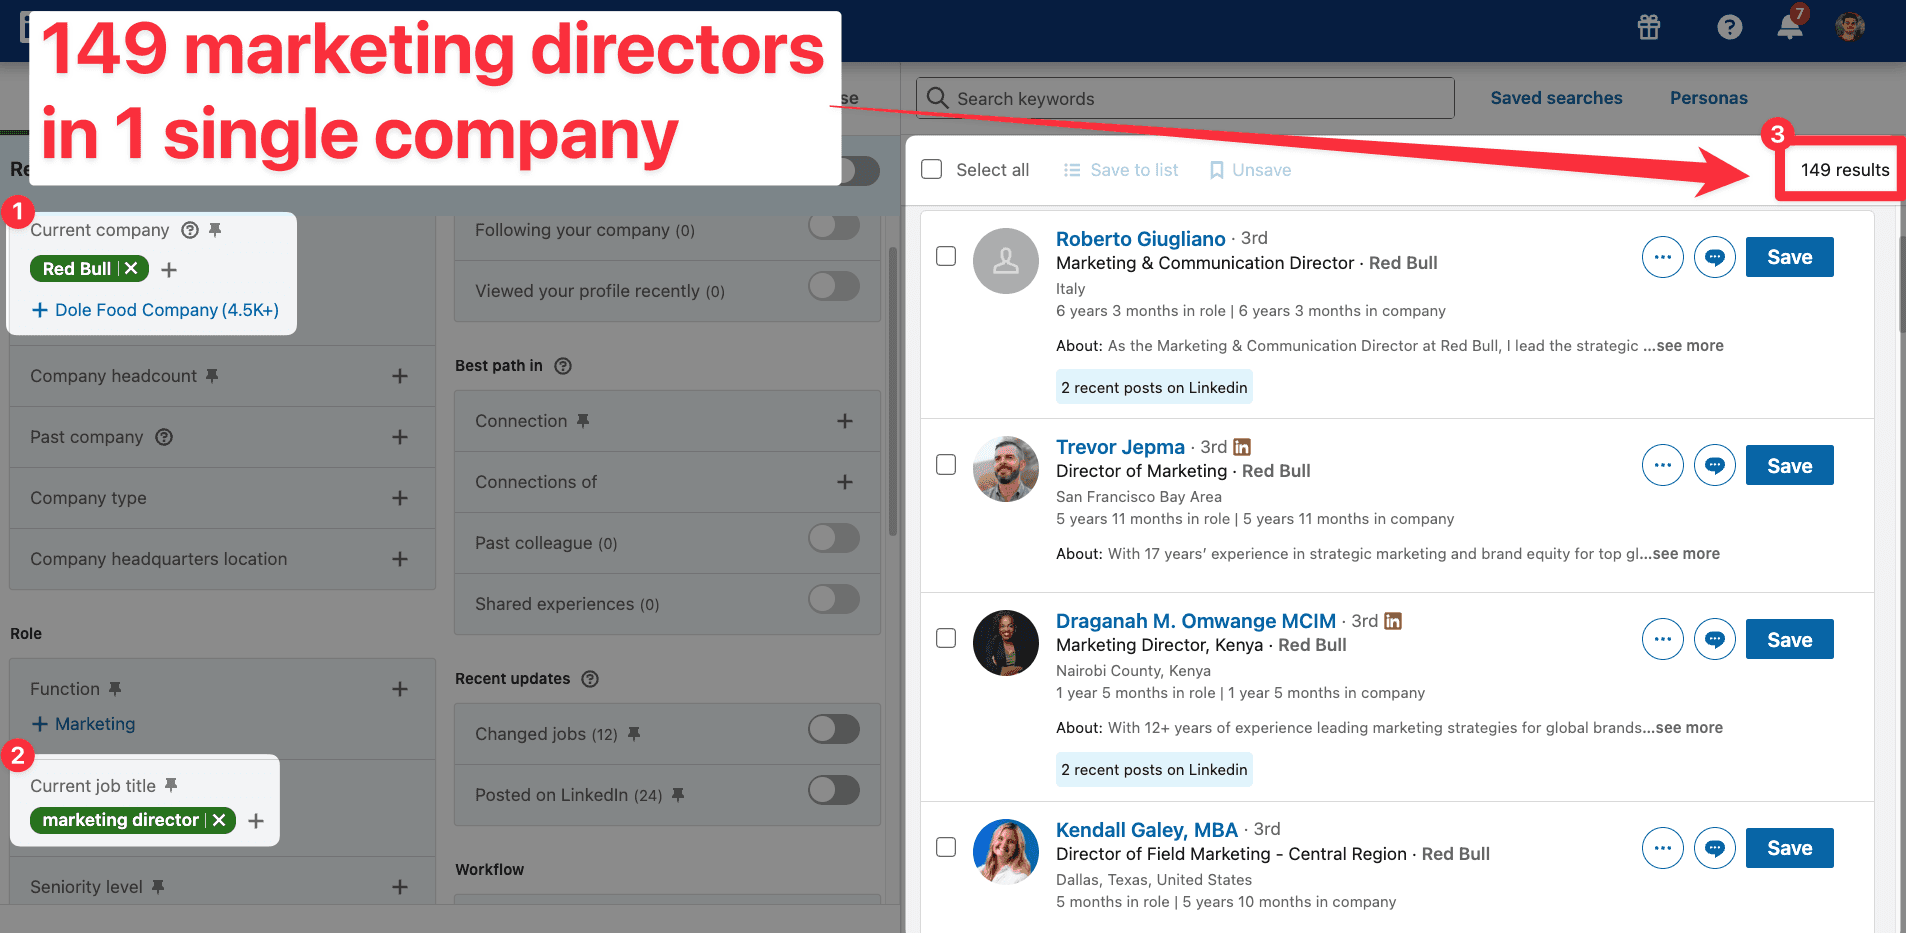
Task: Click the Search keywords field
Action: (x=1185, y=98)
